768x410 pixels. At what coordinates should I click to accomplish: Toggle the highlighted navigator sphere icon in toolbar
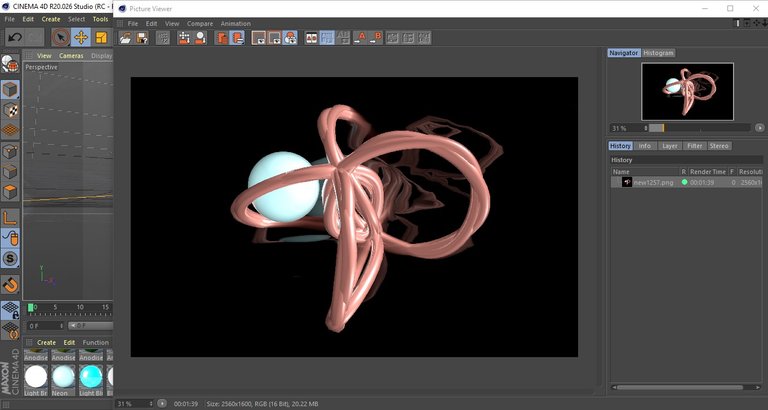click(290, 38)
